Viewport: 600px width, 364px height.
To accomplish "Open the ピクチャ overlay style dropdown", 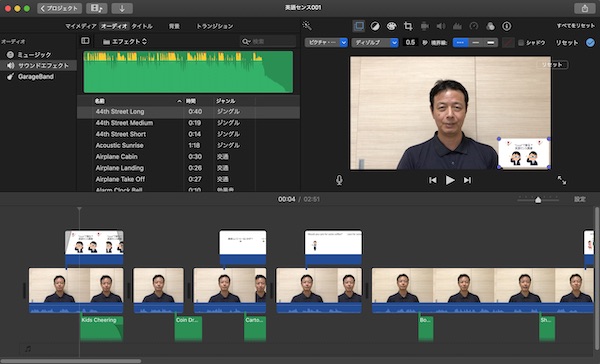I will (326, 42).
